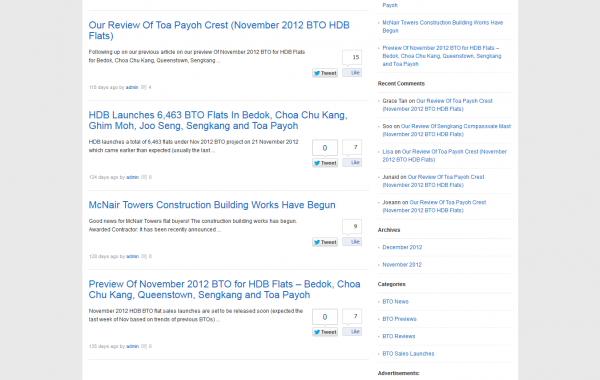Open Joeann's comment on Toa Payoh Crest review
The image size is (600, 380).
tap(434, 206)
